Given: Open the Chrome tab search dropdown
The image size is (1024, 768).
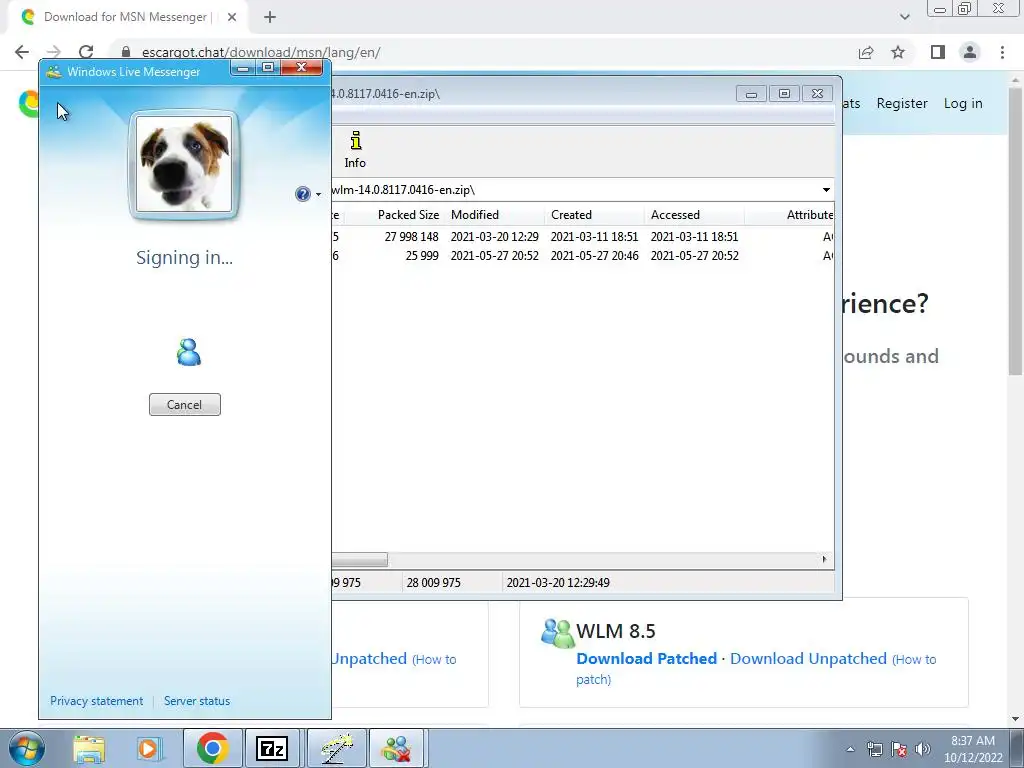Looking at the screenshot, I should pyautogui.click(x=904, y=17).
